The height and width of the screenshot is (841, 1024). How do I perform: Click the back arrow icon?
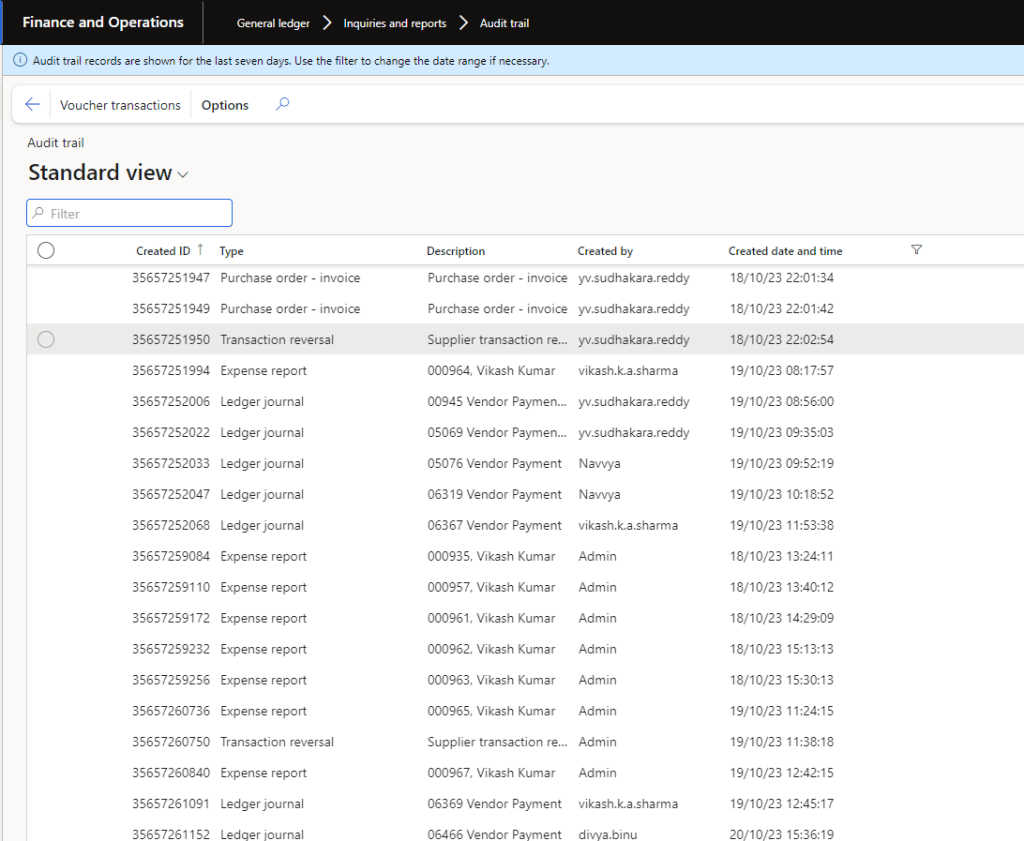[32, 105]
